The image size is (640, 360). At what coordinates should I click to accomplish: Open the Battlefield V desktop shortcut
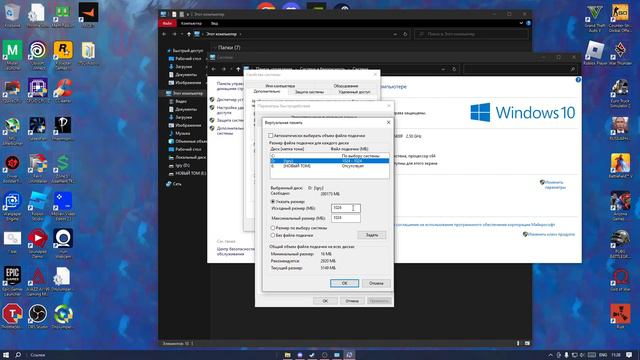[620, 166]
